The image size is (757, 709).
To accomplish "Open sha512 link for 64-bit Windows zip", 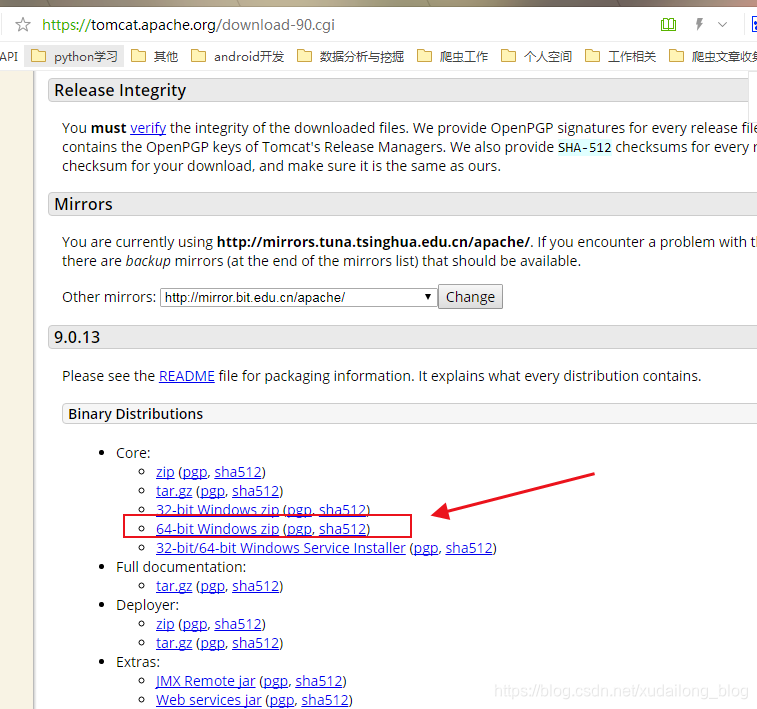I will pyautogui.click(x=343, y=529).
